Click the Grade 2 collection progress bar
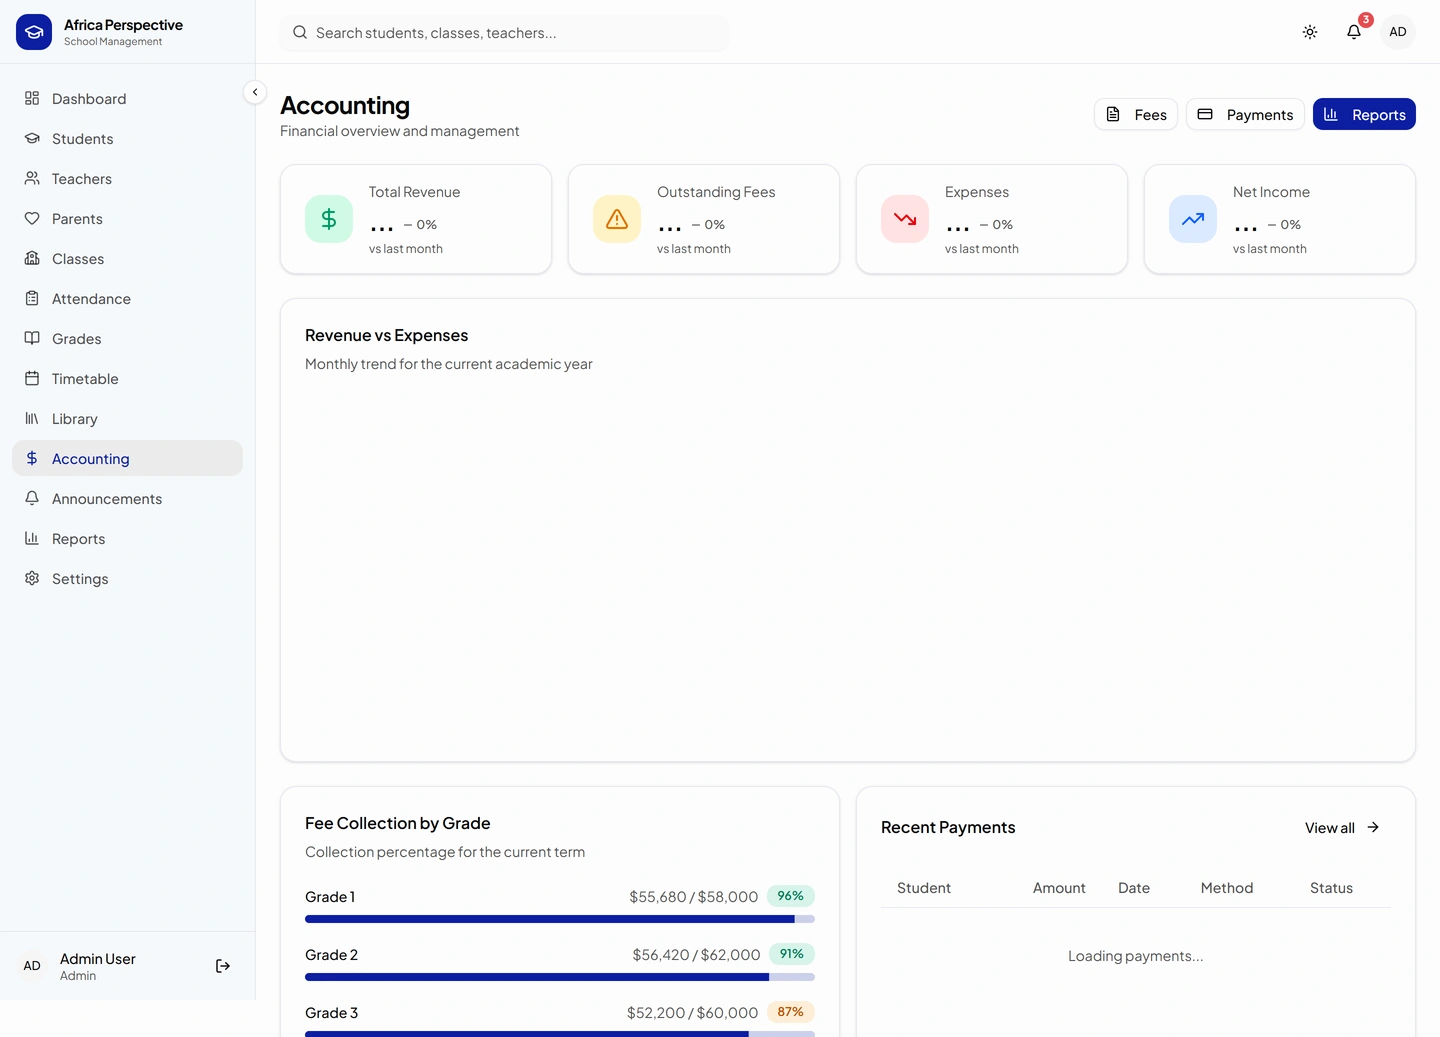This screenshot has width=1440, height=1037. [560, 977]
